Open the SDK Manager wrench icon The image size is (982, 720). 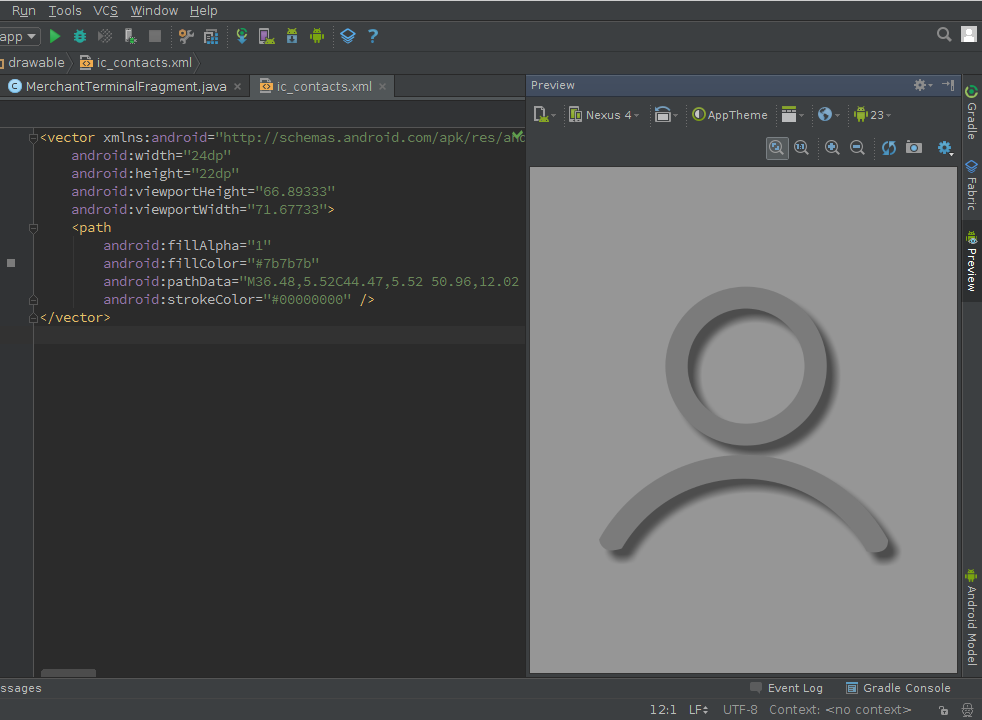click(186, 36)
